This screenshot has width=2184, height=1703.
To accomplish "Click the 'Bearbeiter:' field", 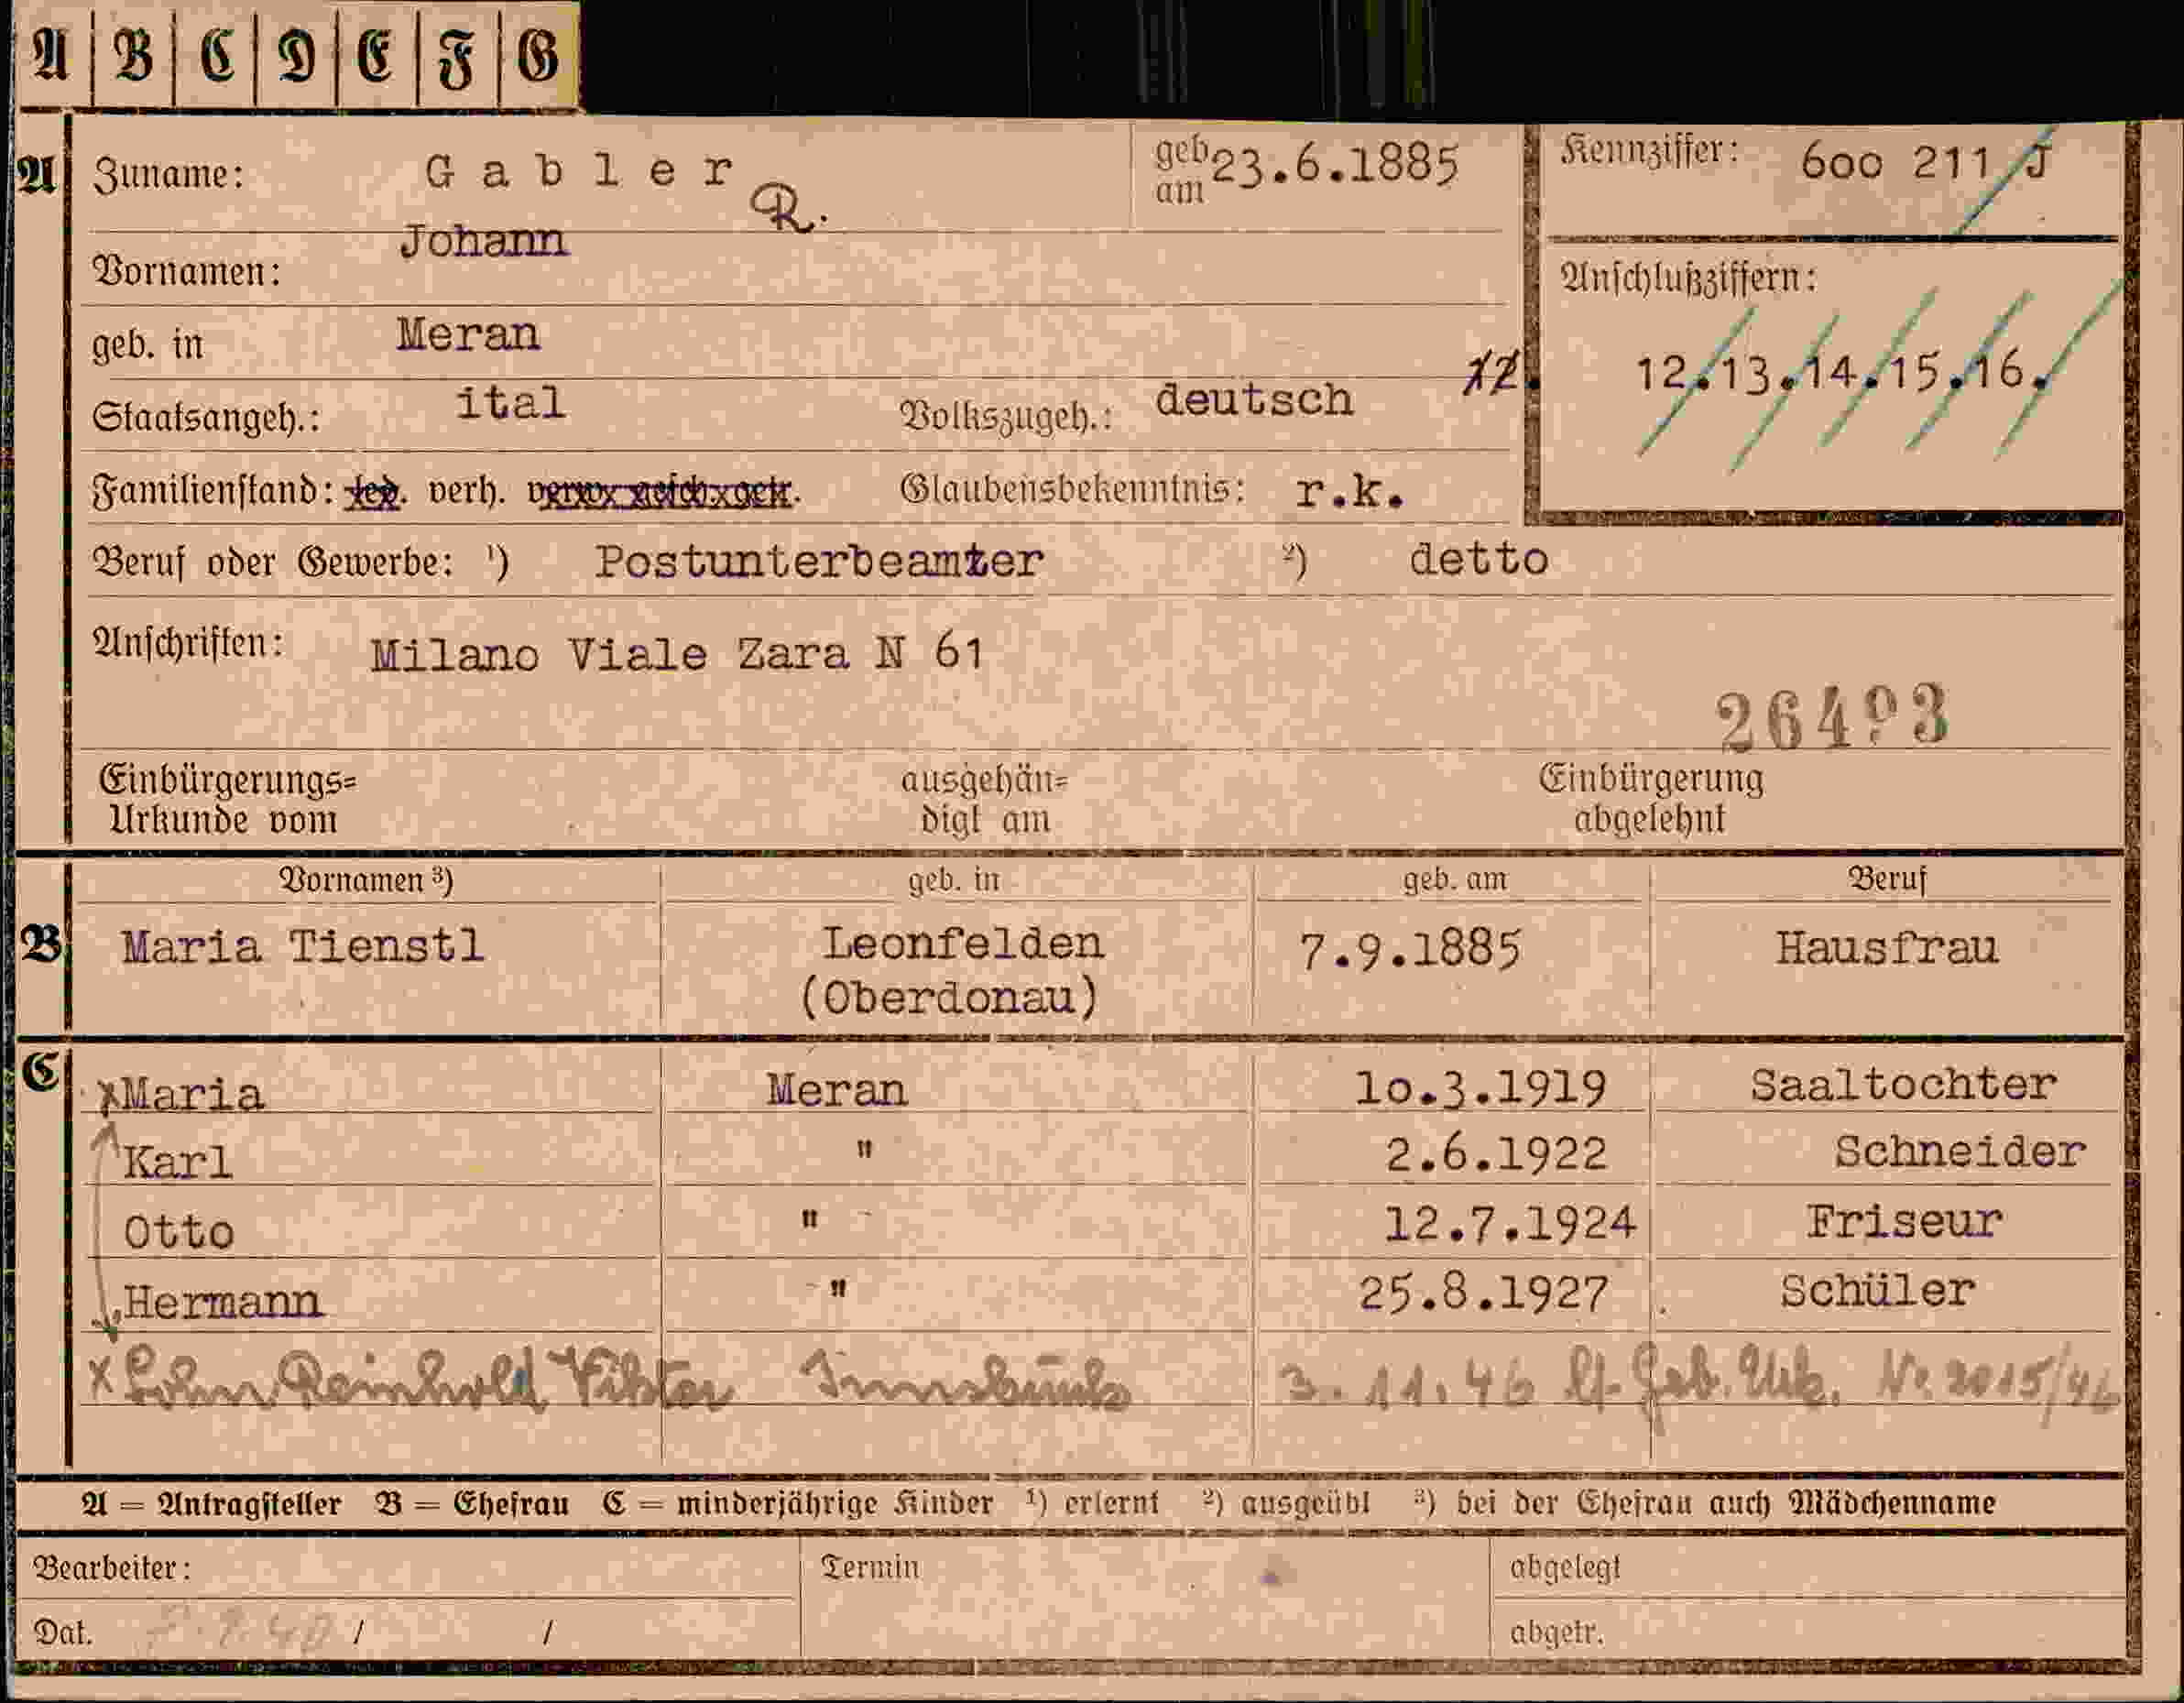I will click(x=408, y=1567).
